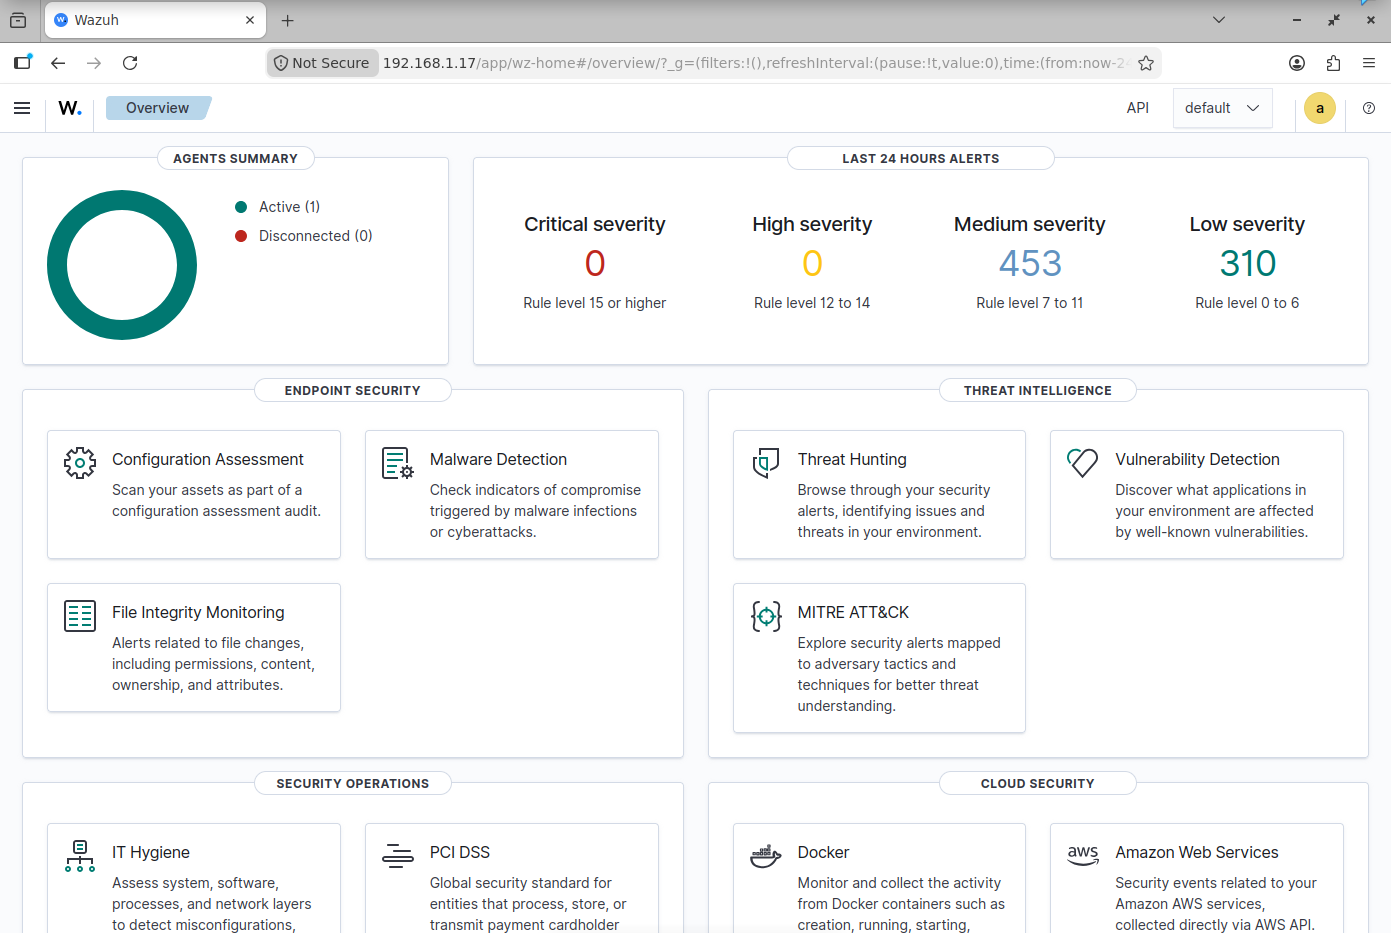Select the Wazuh browser tab
Screen dimensions: 1391x933
(x=154, y=20)
